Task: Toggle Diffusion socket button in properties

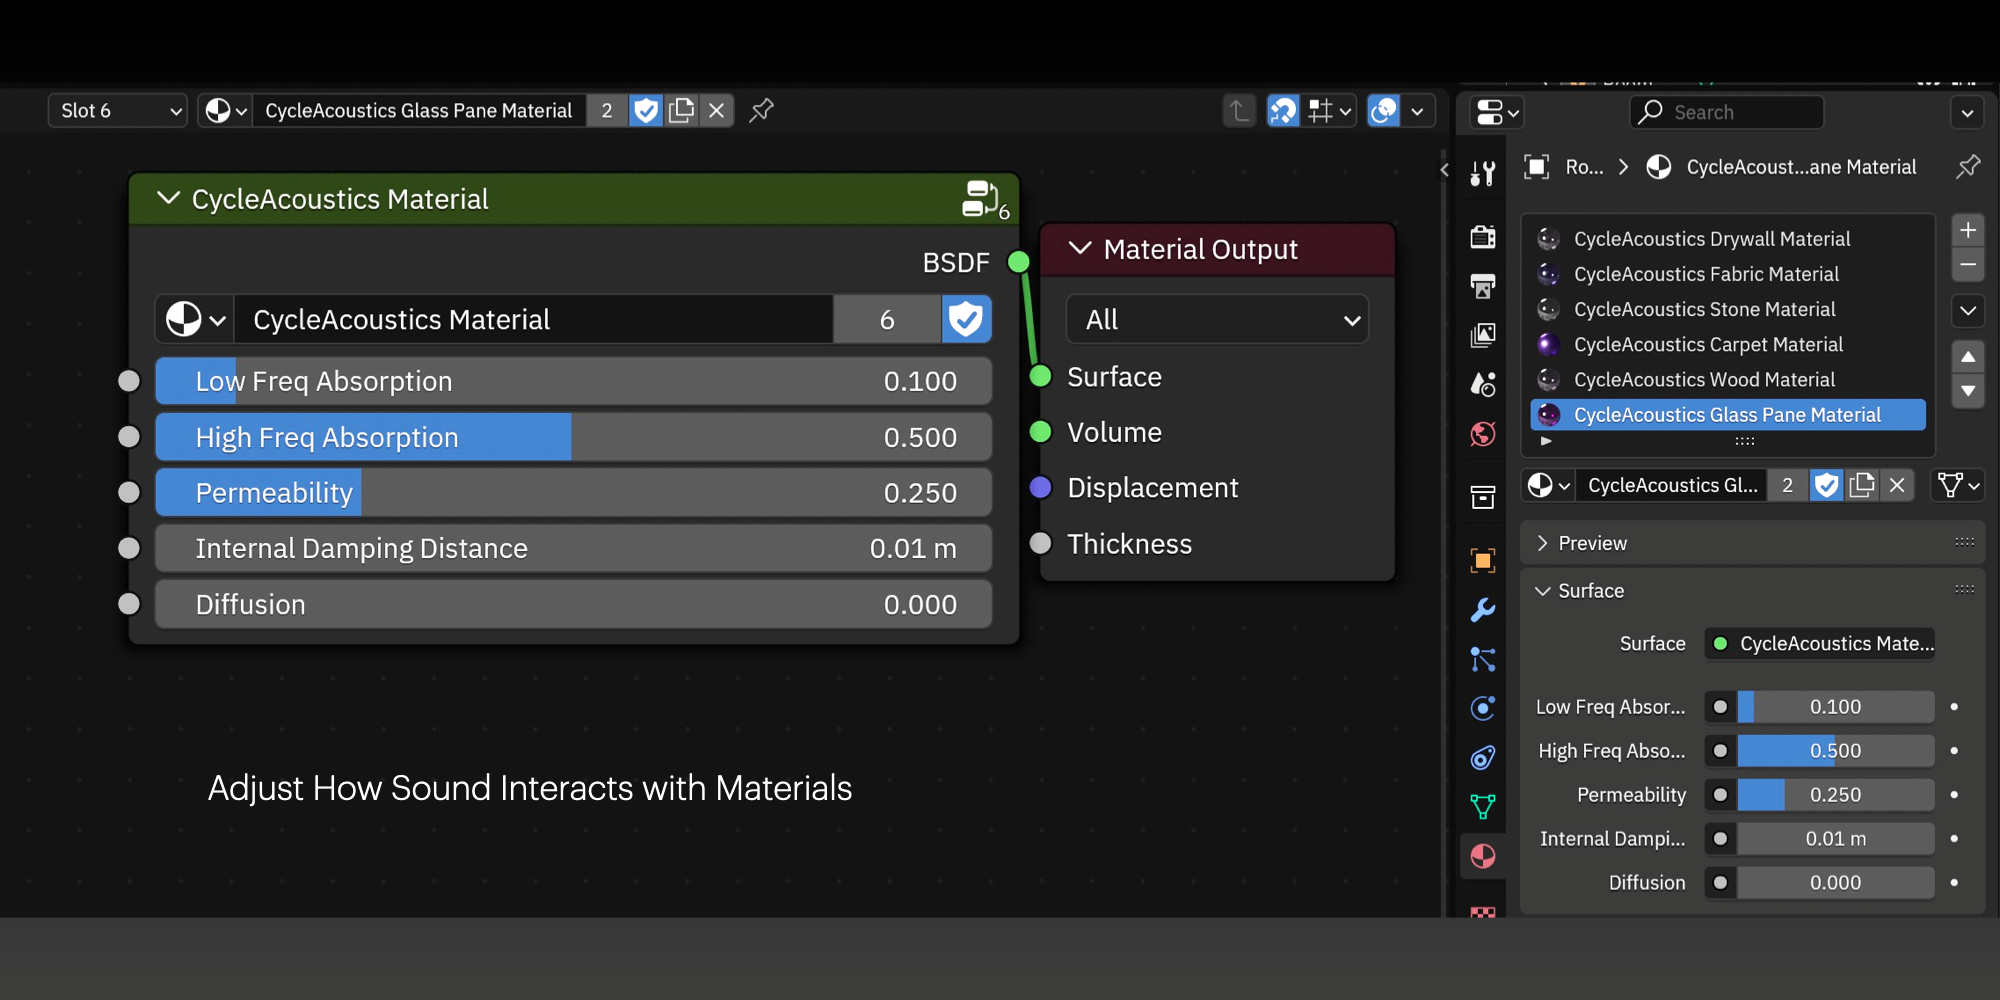Action: pos(1720,883)
